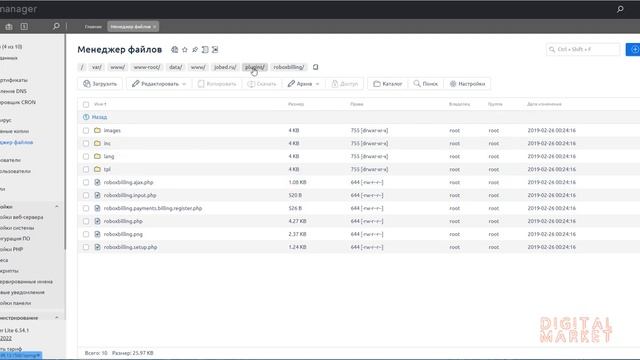The height and width of the screenshot is (360, 640).
Task: Click the document icon beside the title
Action: tap(205, 49)
